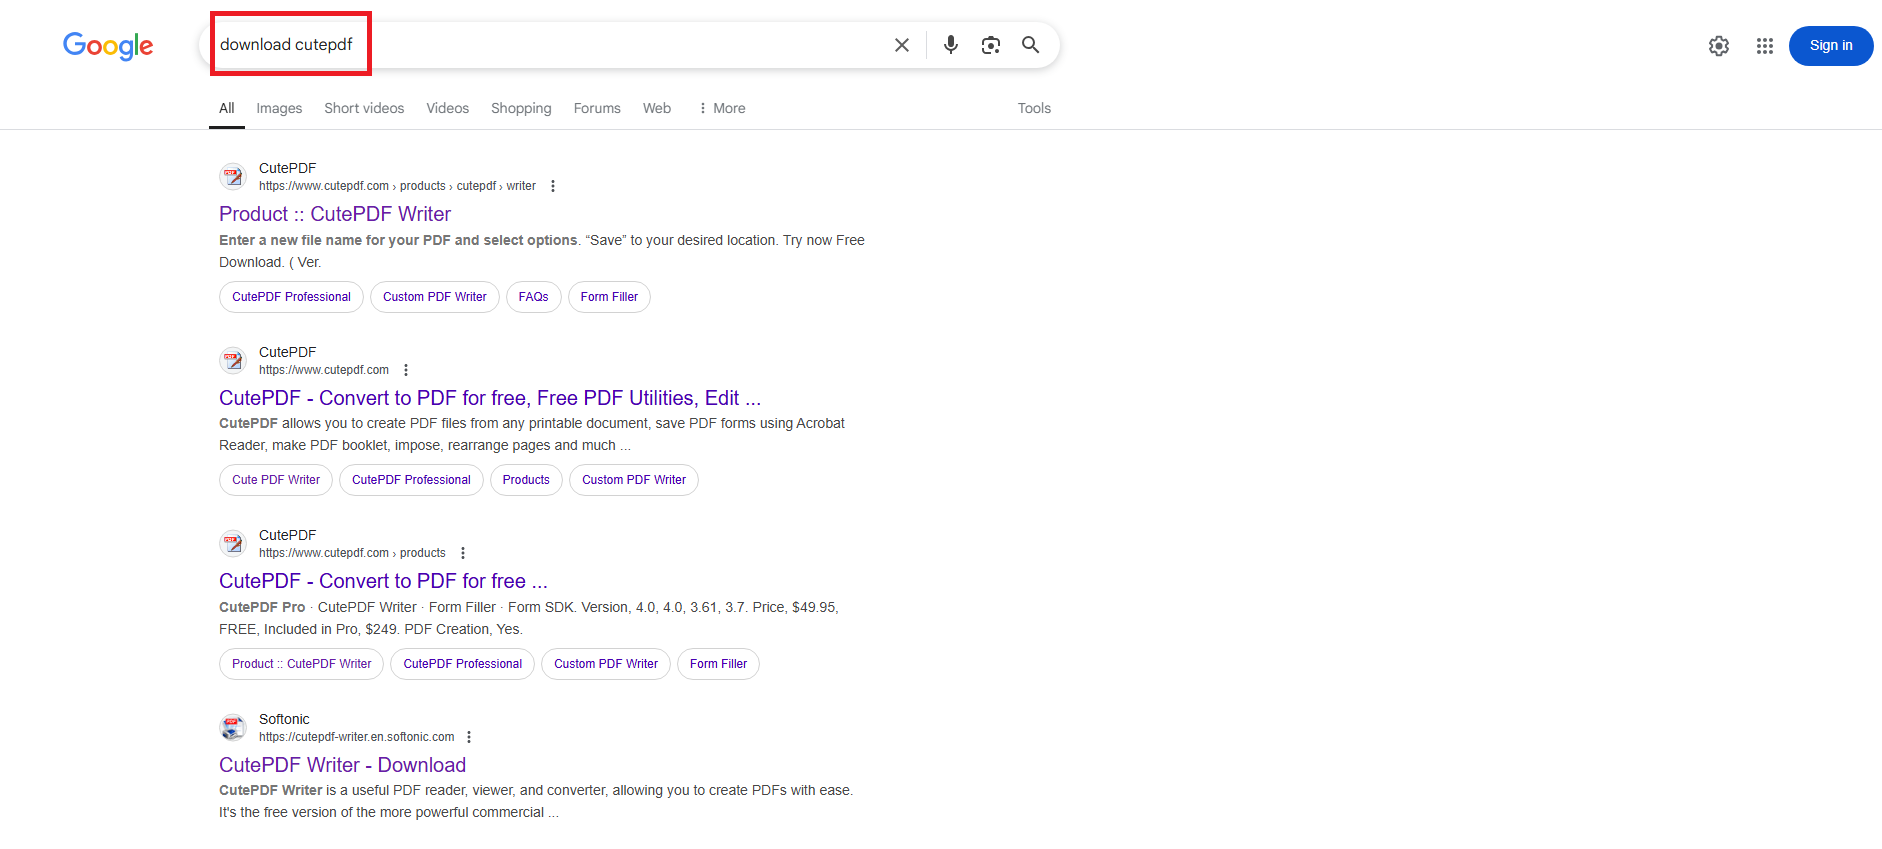Focus the search field containing download cutepdf

(550, 45)
